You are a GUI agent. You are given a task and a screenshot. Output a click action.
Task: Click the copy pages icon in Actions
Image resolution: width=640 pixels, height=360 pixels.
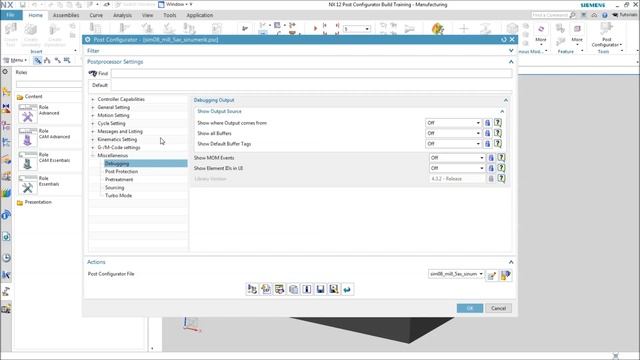tap(293, 289)
